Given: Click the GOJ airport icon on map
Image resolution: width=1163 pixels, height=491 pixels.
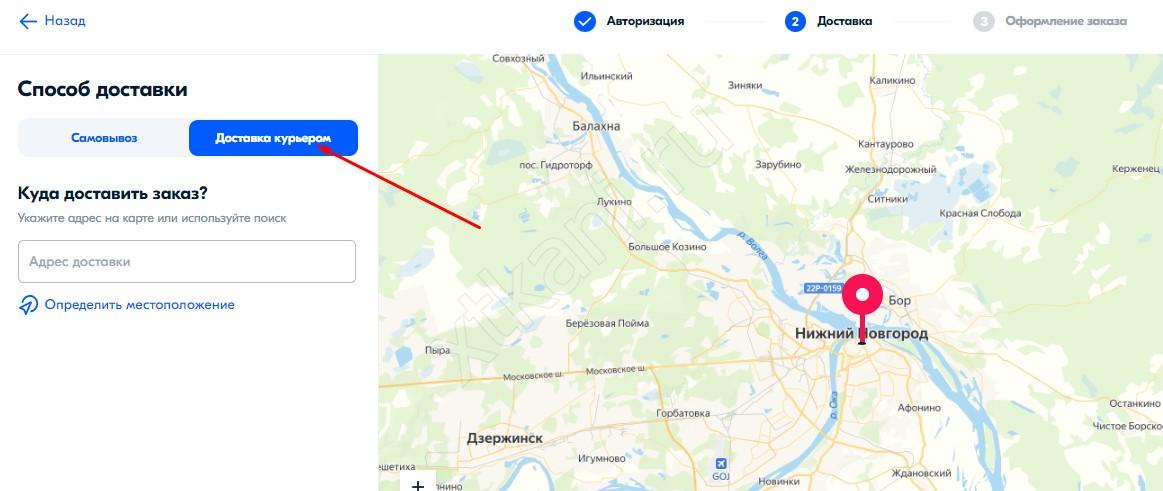Looking at the screenshot, I should [721, 463].
